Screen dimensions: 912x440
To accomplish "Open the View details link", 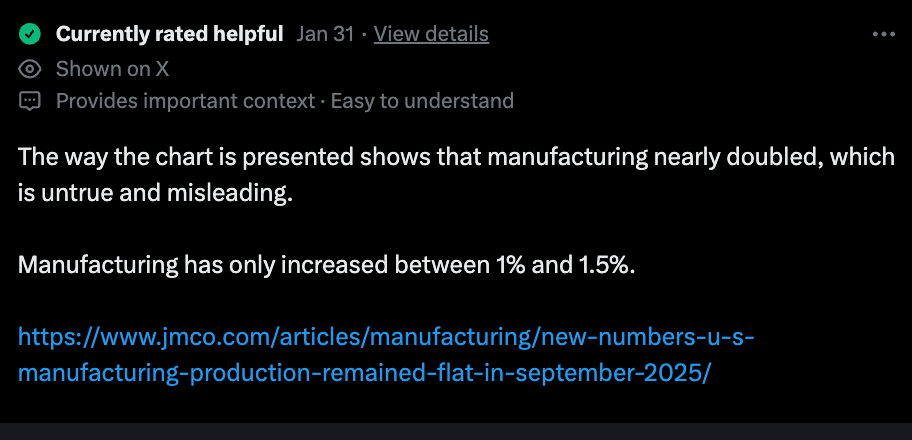I will pyautogui.click(x=431, y=34).
